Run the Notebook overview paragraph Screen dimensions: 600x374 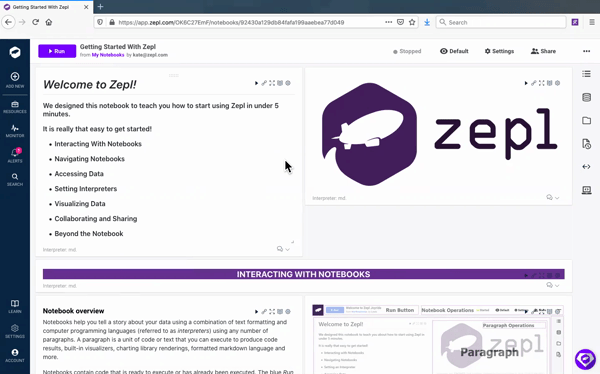[x=256, y=312]
